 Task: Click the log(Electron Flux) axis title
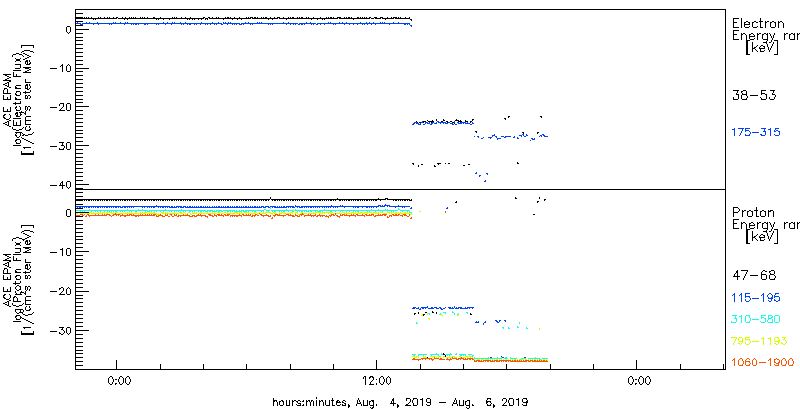16,99
